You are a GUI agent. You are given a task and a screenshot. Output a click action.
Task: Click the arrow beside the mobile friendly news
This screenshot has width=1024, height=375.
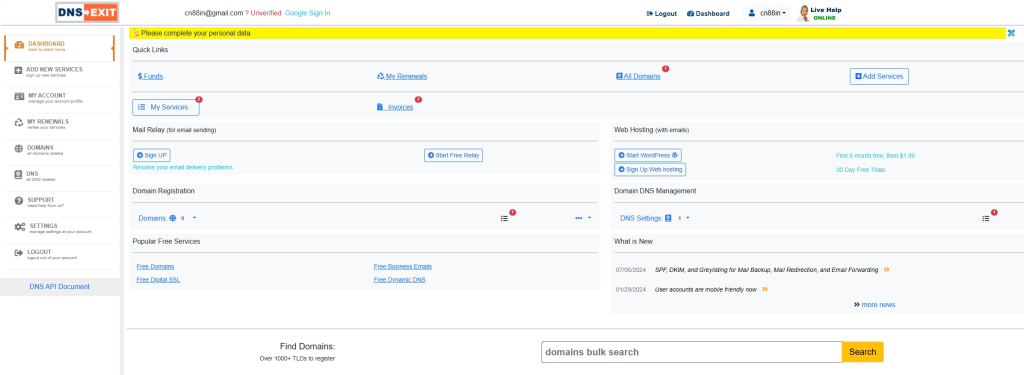[x=765, y=289]
